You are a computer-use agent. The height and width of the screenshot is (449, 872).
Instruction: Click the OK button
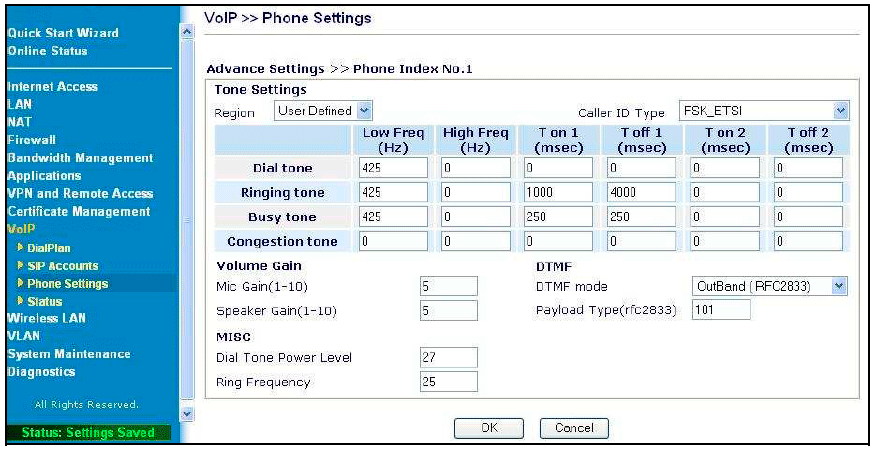pyautogui.click(x=489, y=427)
